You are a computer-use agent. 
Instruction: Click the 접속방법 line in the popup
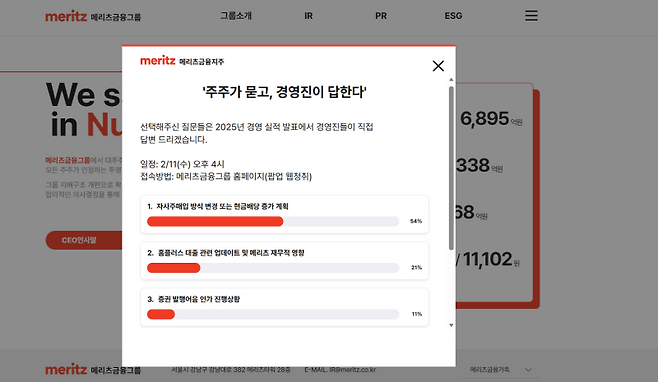(x=226, y=176)
